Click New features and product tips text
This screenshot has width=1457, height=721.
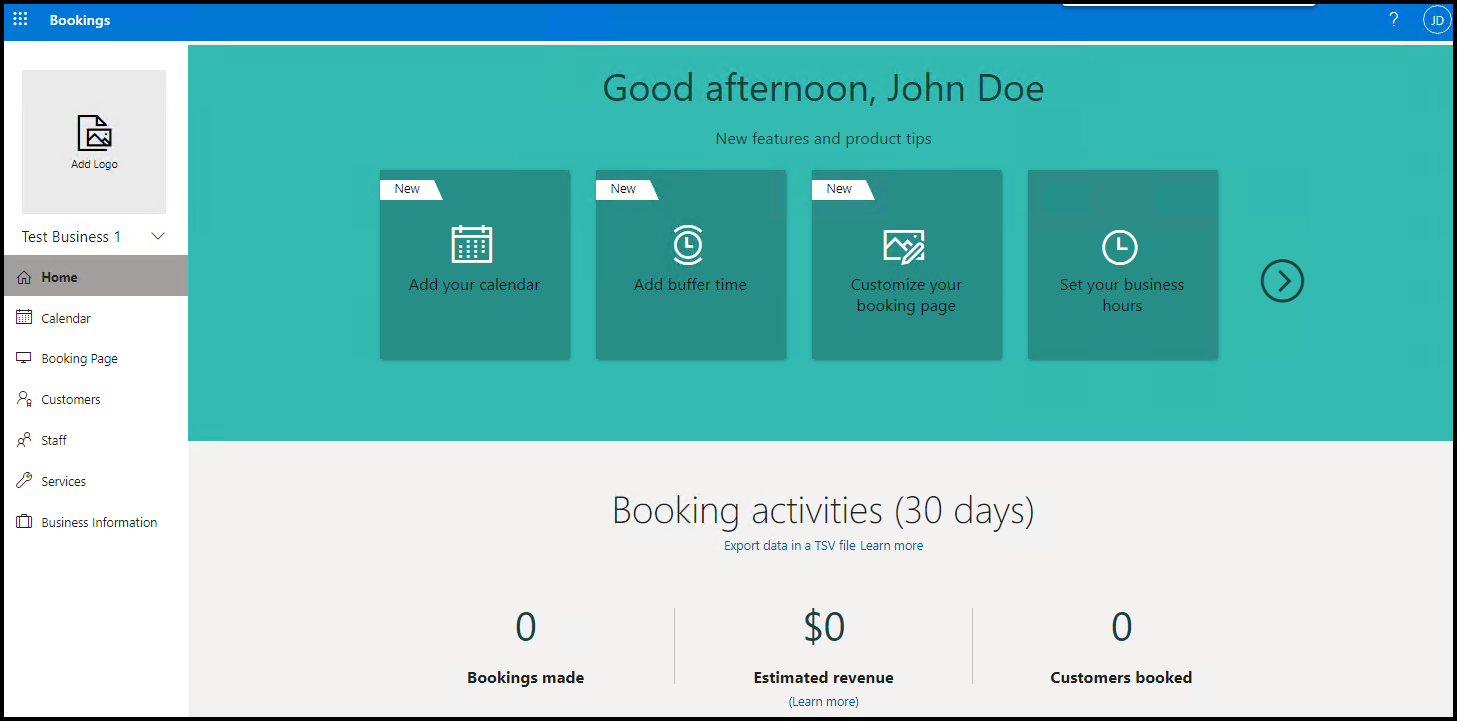tap(823, 139)
